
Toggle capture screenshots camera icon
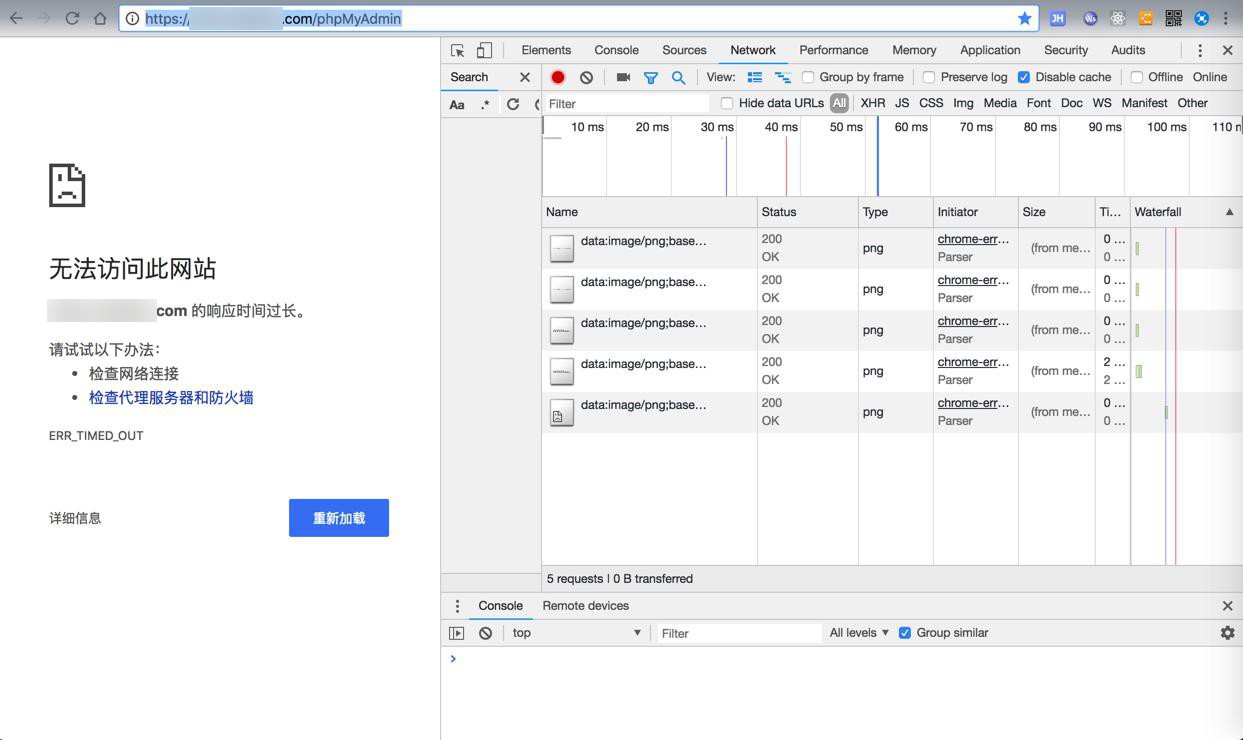[x=623, y=77]
